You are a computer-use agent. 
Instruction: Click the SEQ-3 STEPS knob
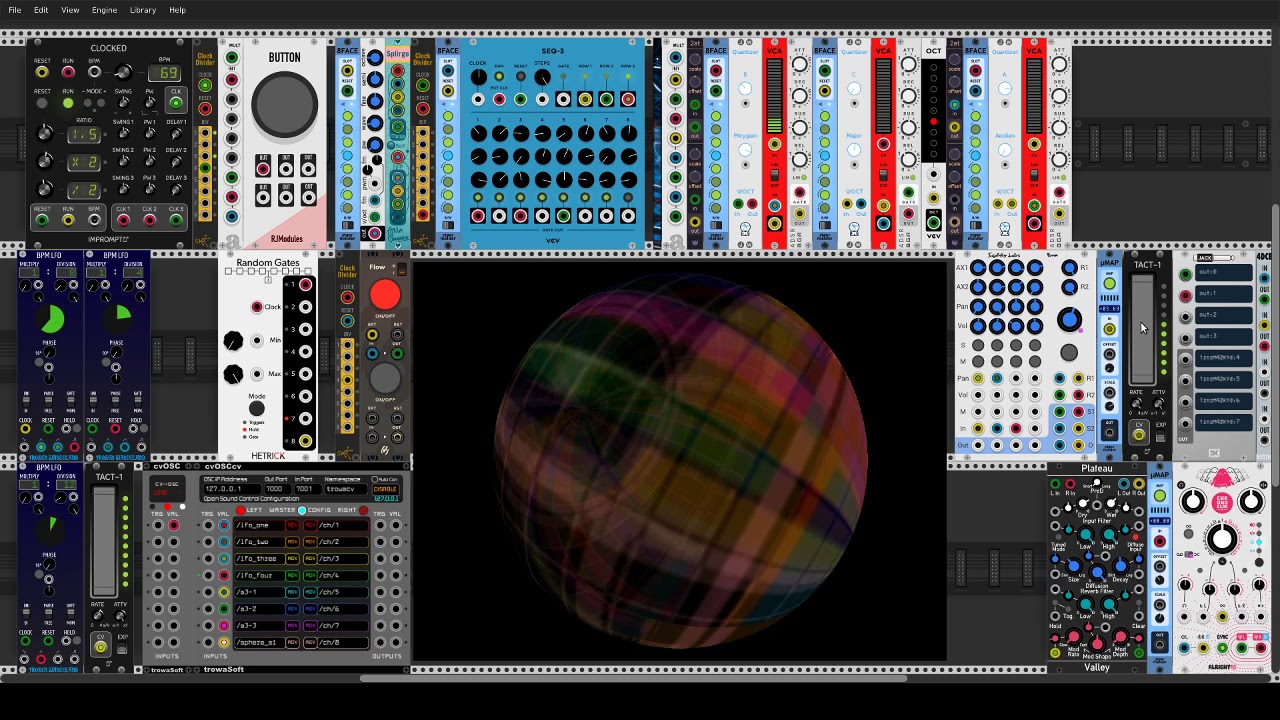pyautogui.click(x=541, y=77)
